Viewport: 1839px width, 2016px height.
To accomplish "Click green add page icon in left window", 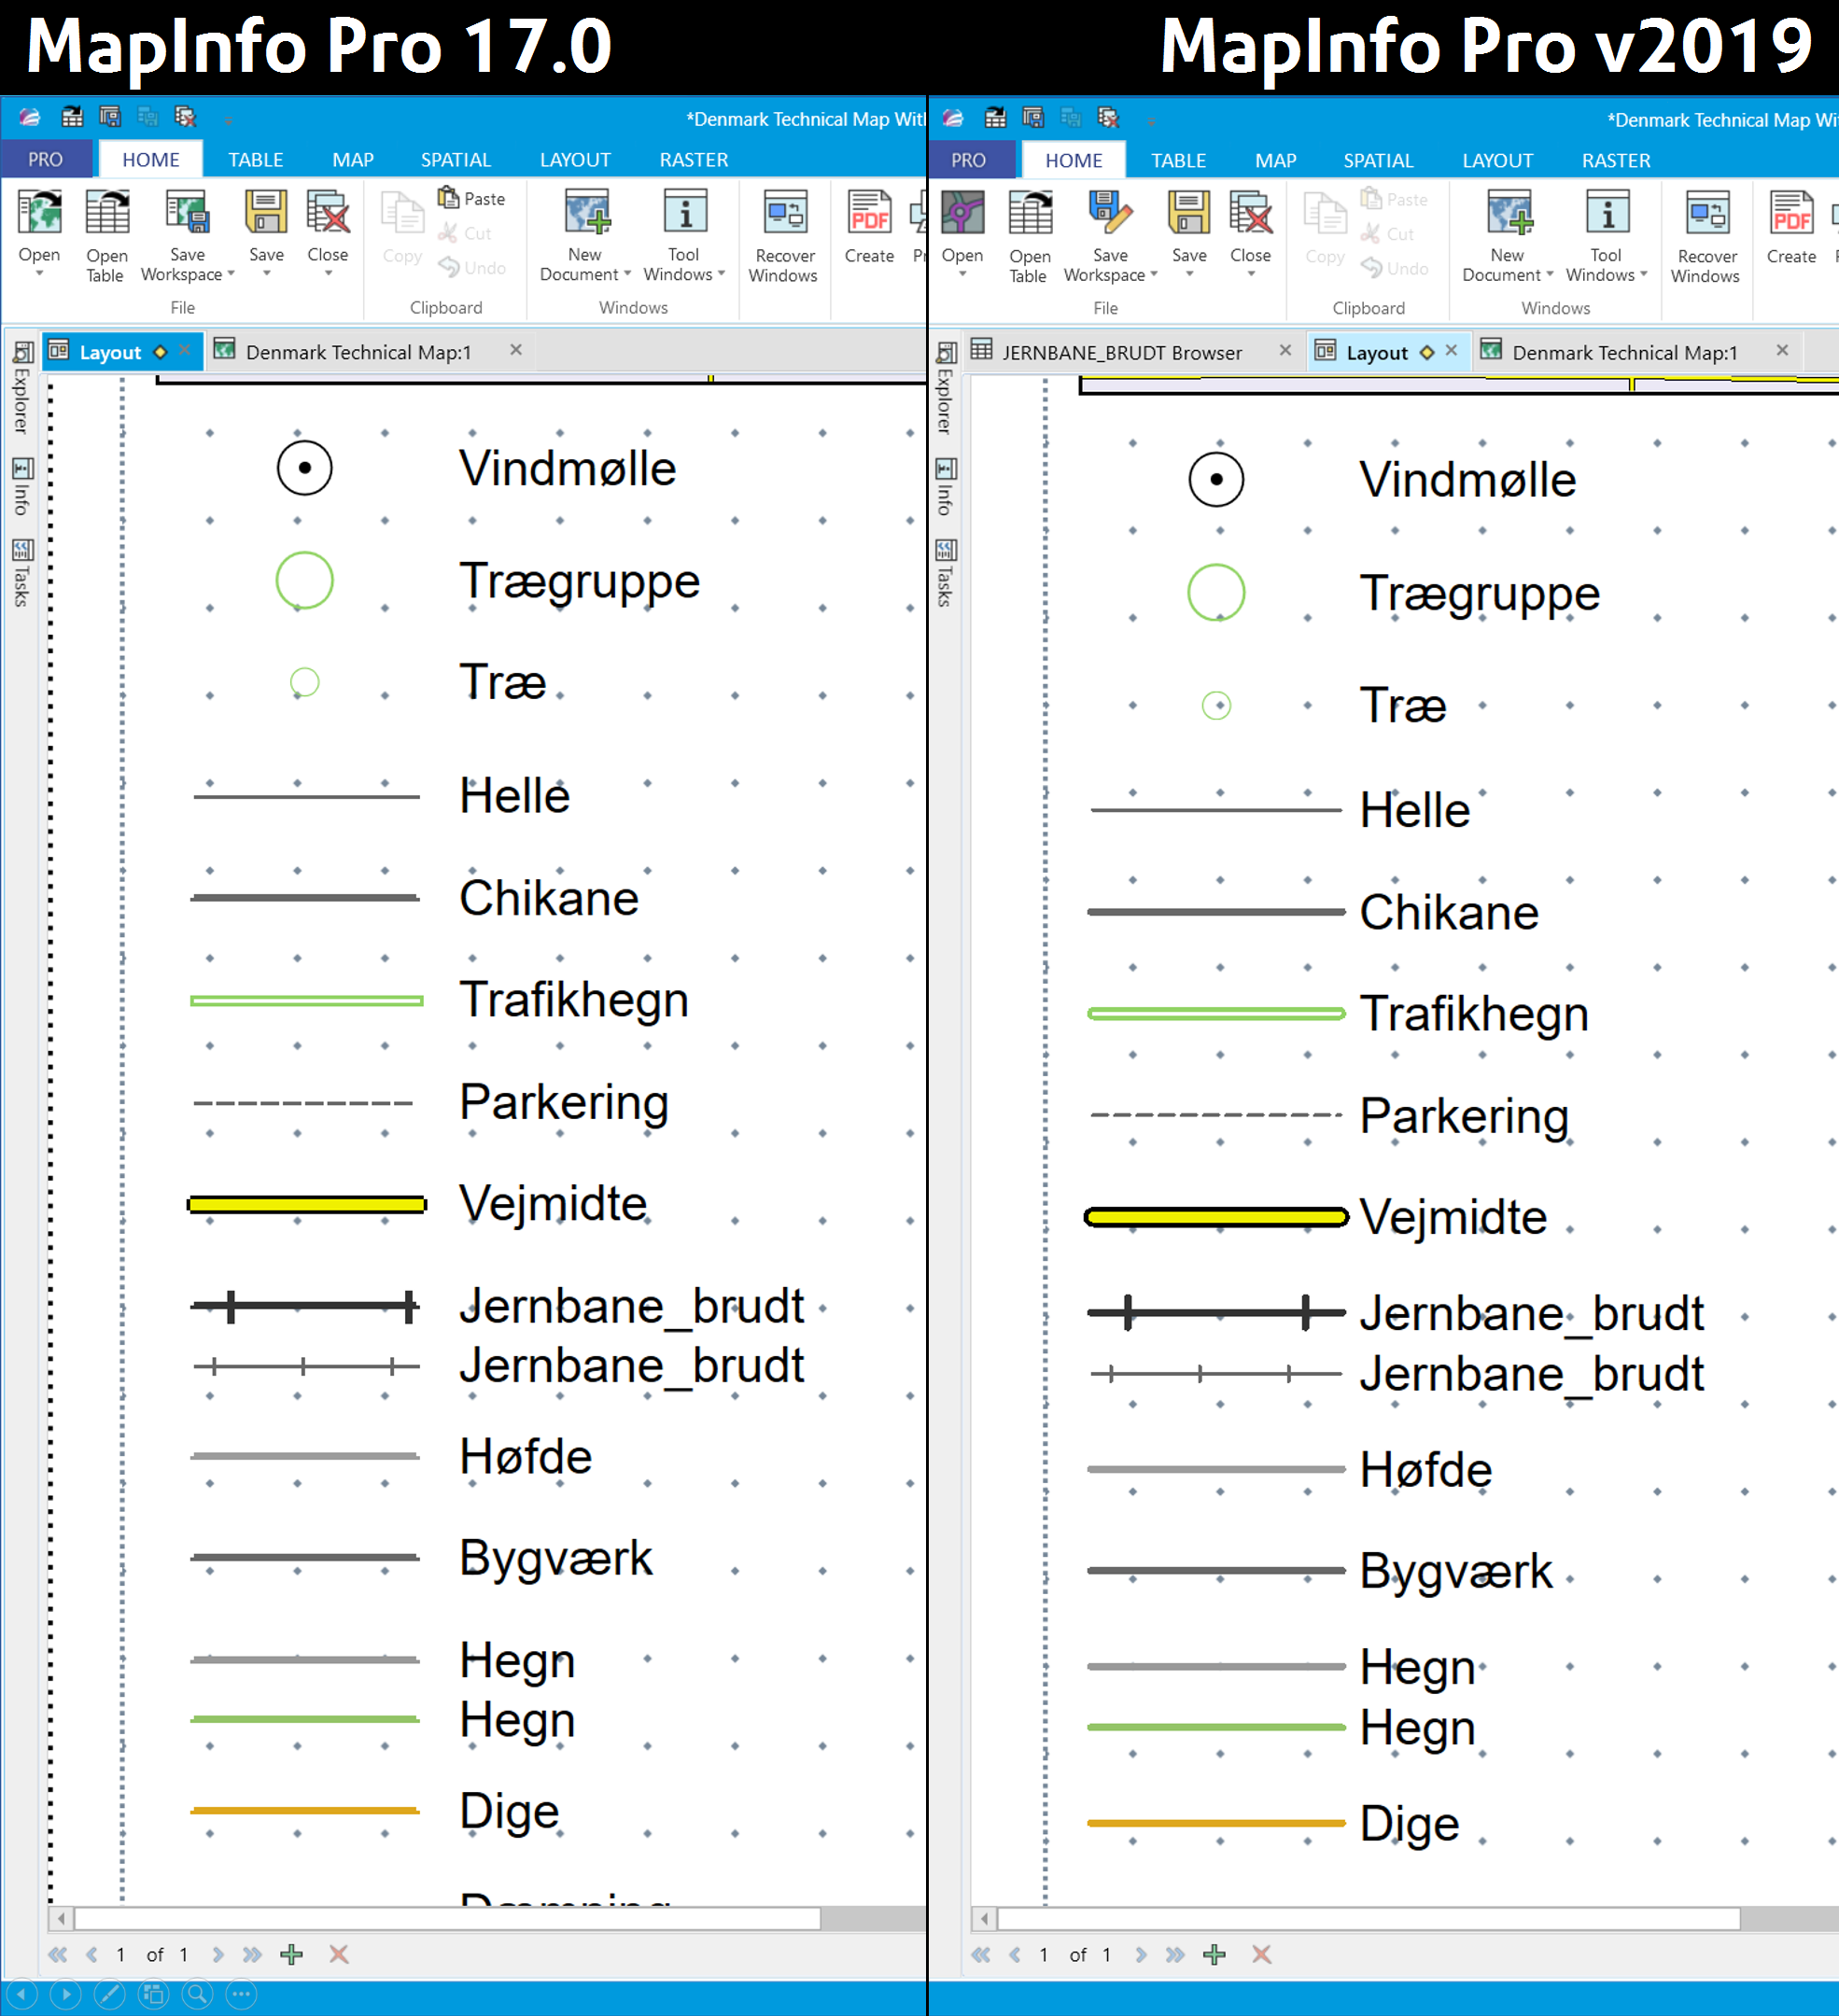I will (291, 1954).
